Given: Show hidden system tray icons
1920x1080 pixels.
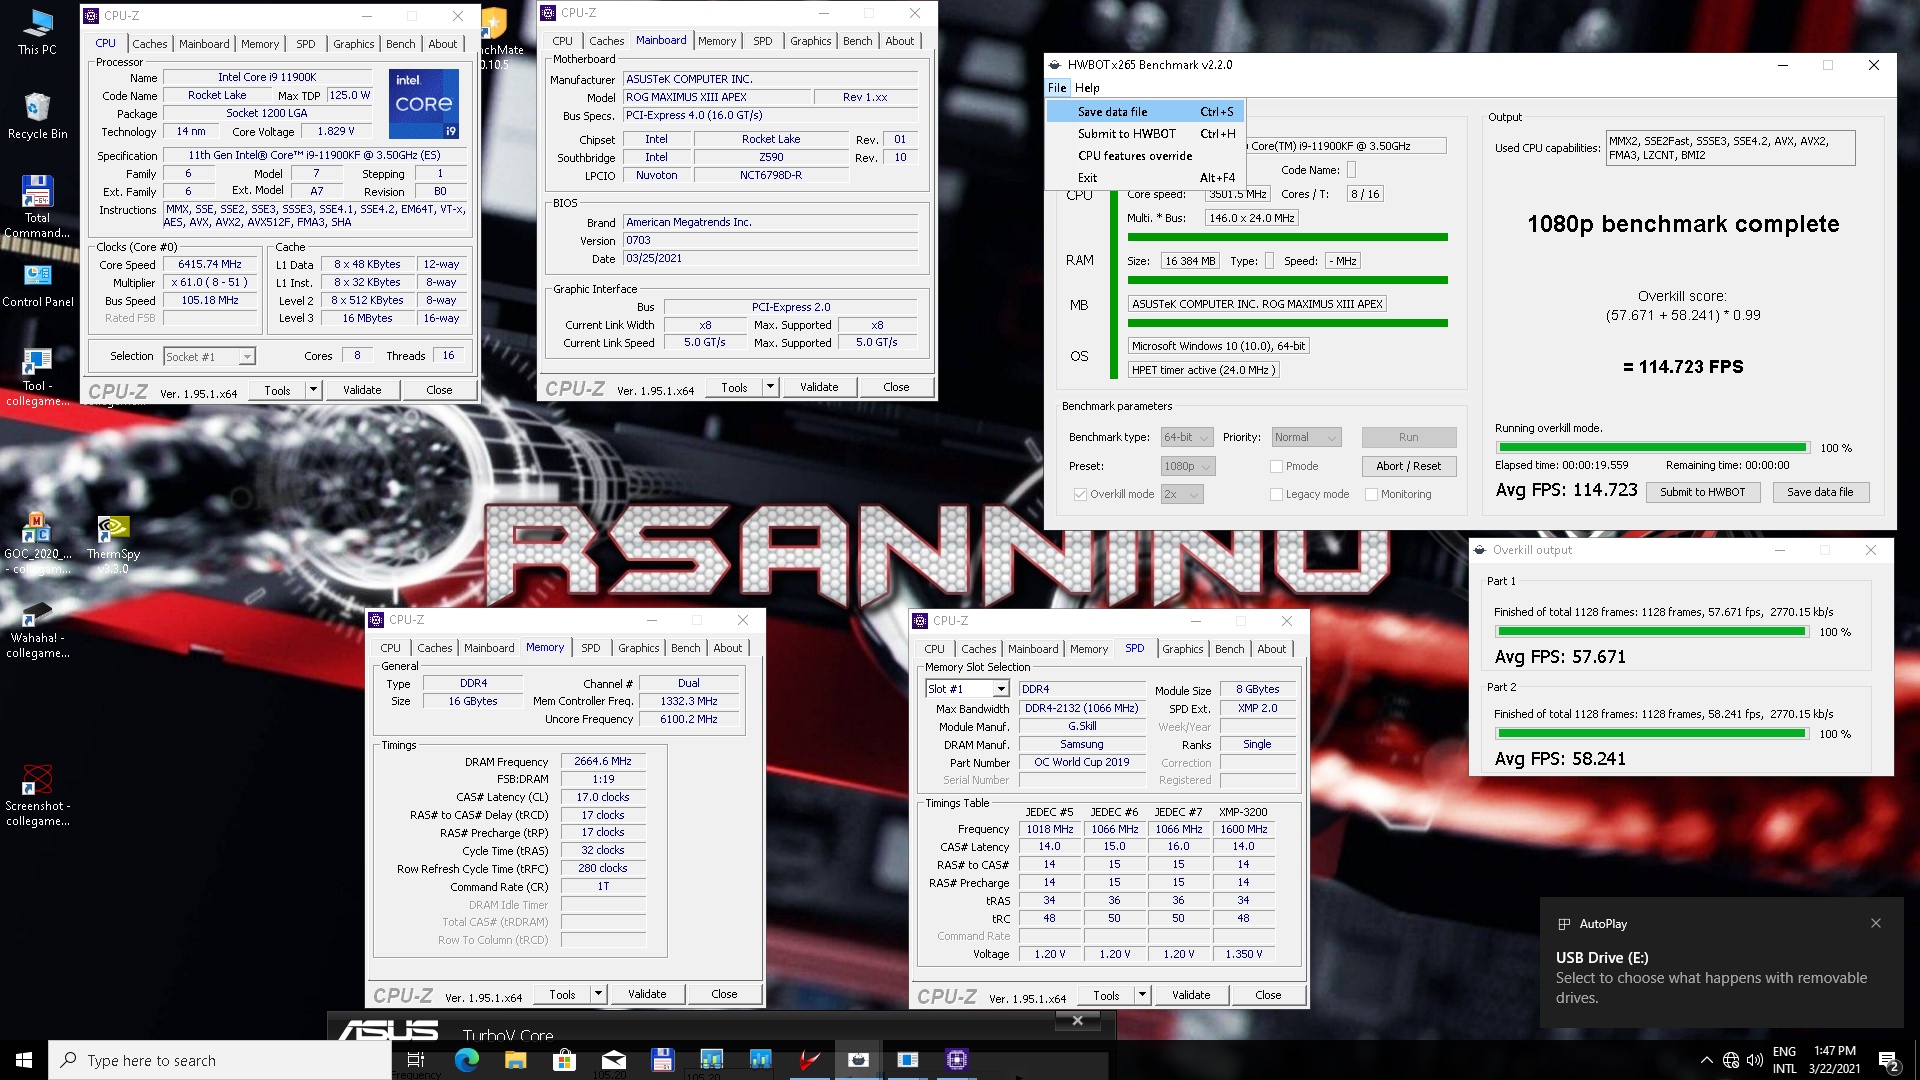Looking at the screenshot, I should pos(1706,1060).
